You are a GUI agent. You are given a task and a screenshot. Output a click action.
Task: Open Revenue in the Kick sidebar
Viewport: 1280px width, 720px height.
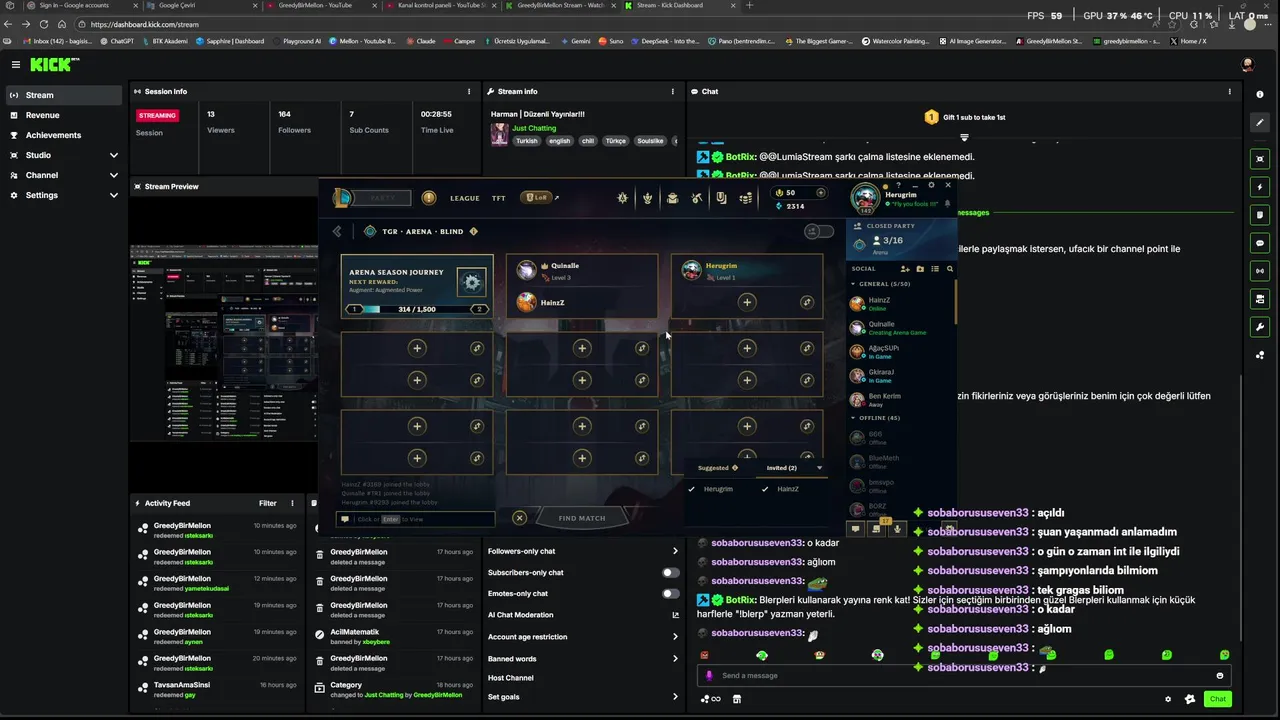[x=64, y=115]
